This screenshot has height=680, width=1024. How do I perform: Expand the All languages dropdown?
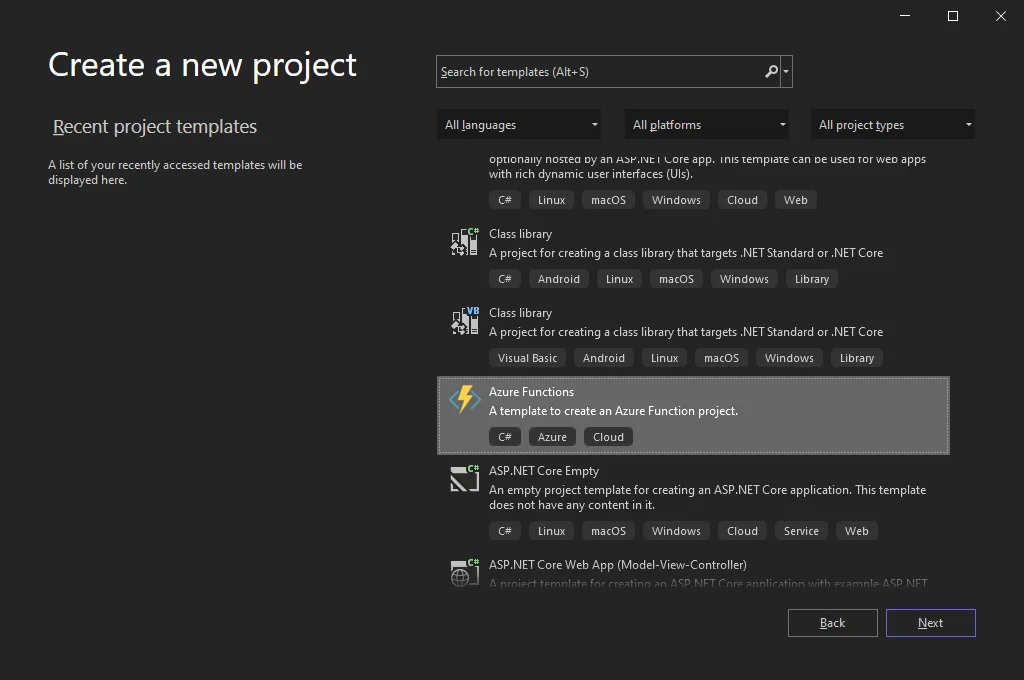coord(519,125)
